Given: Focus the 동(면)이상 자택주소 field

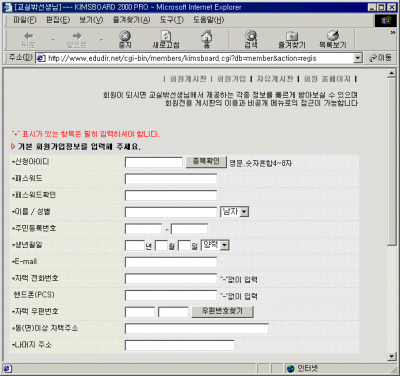Looking at the screenshot, I should point(197,328).
